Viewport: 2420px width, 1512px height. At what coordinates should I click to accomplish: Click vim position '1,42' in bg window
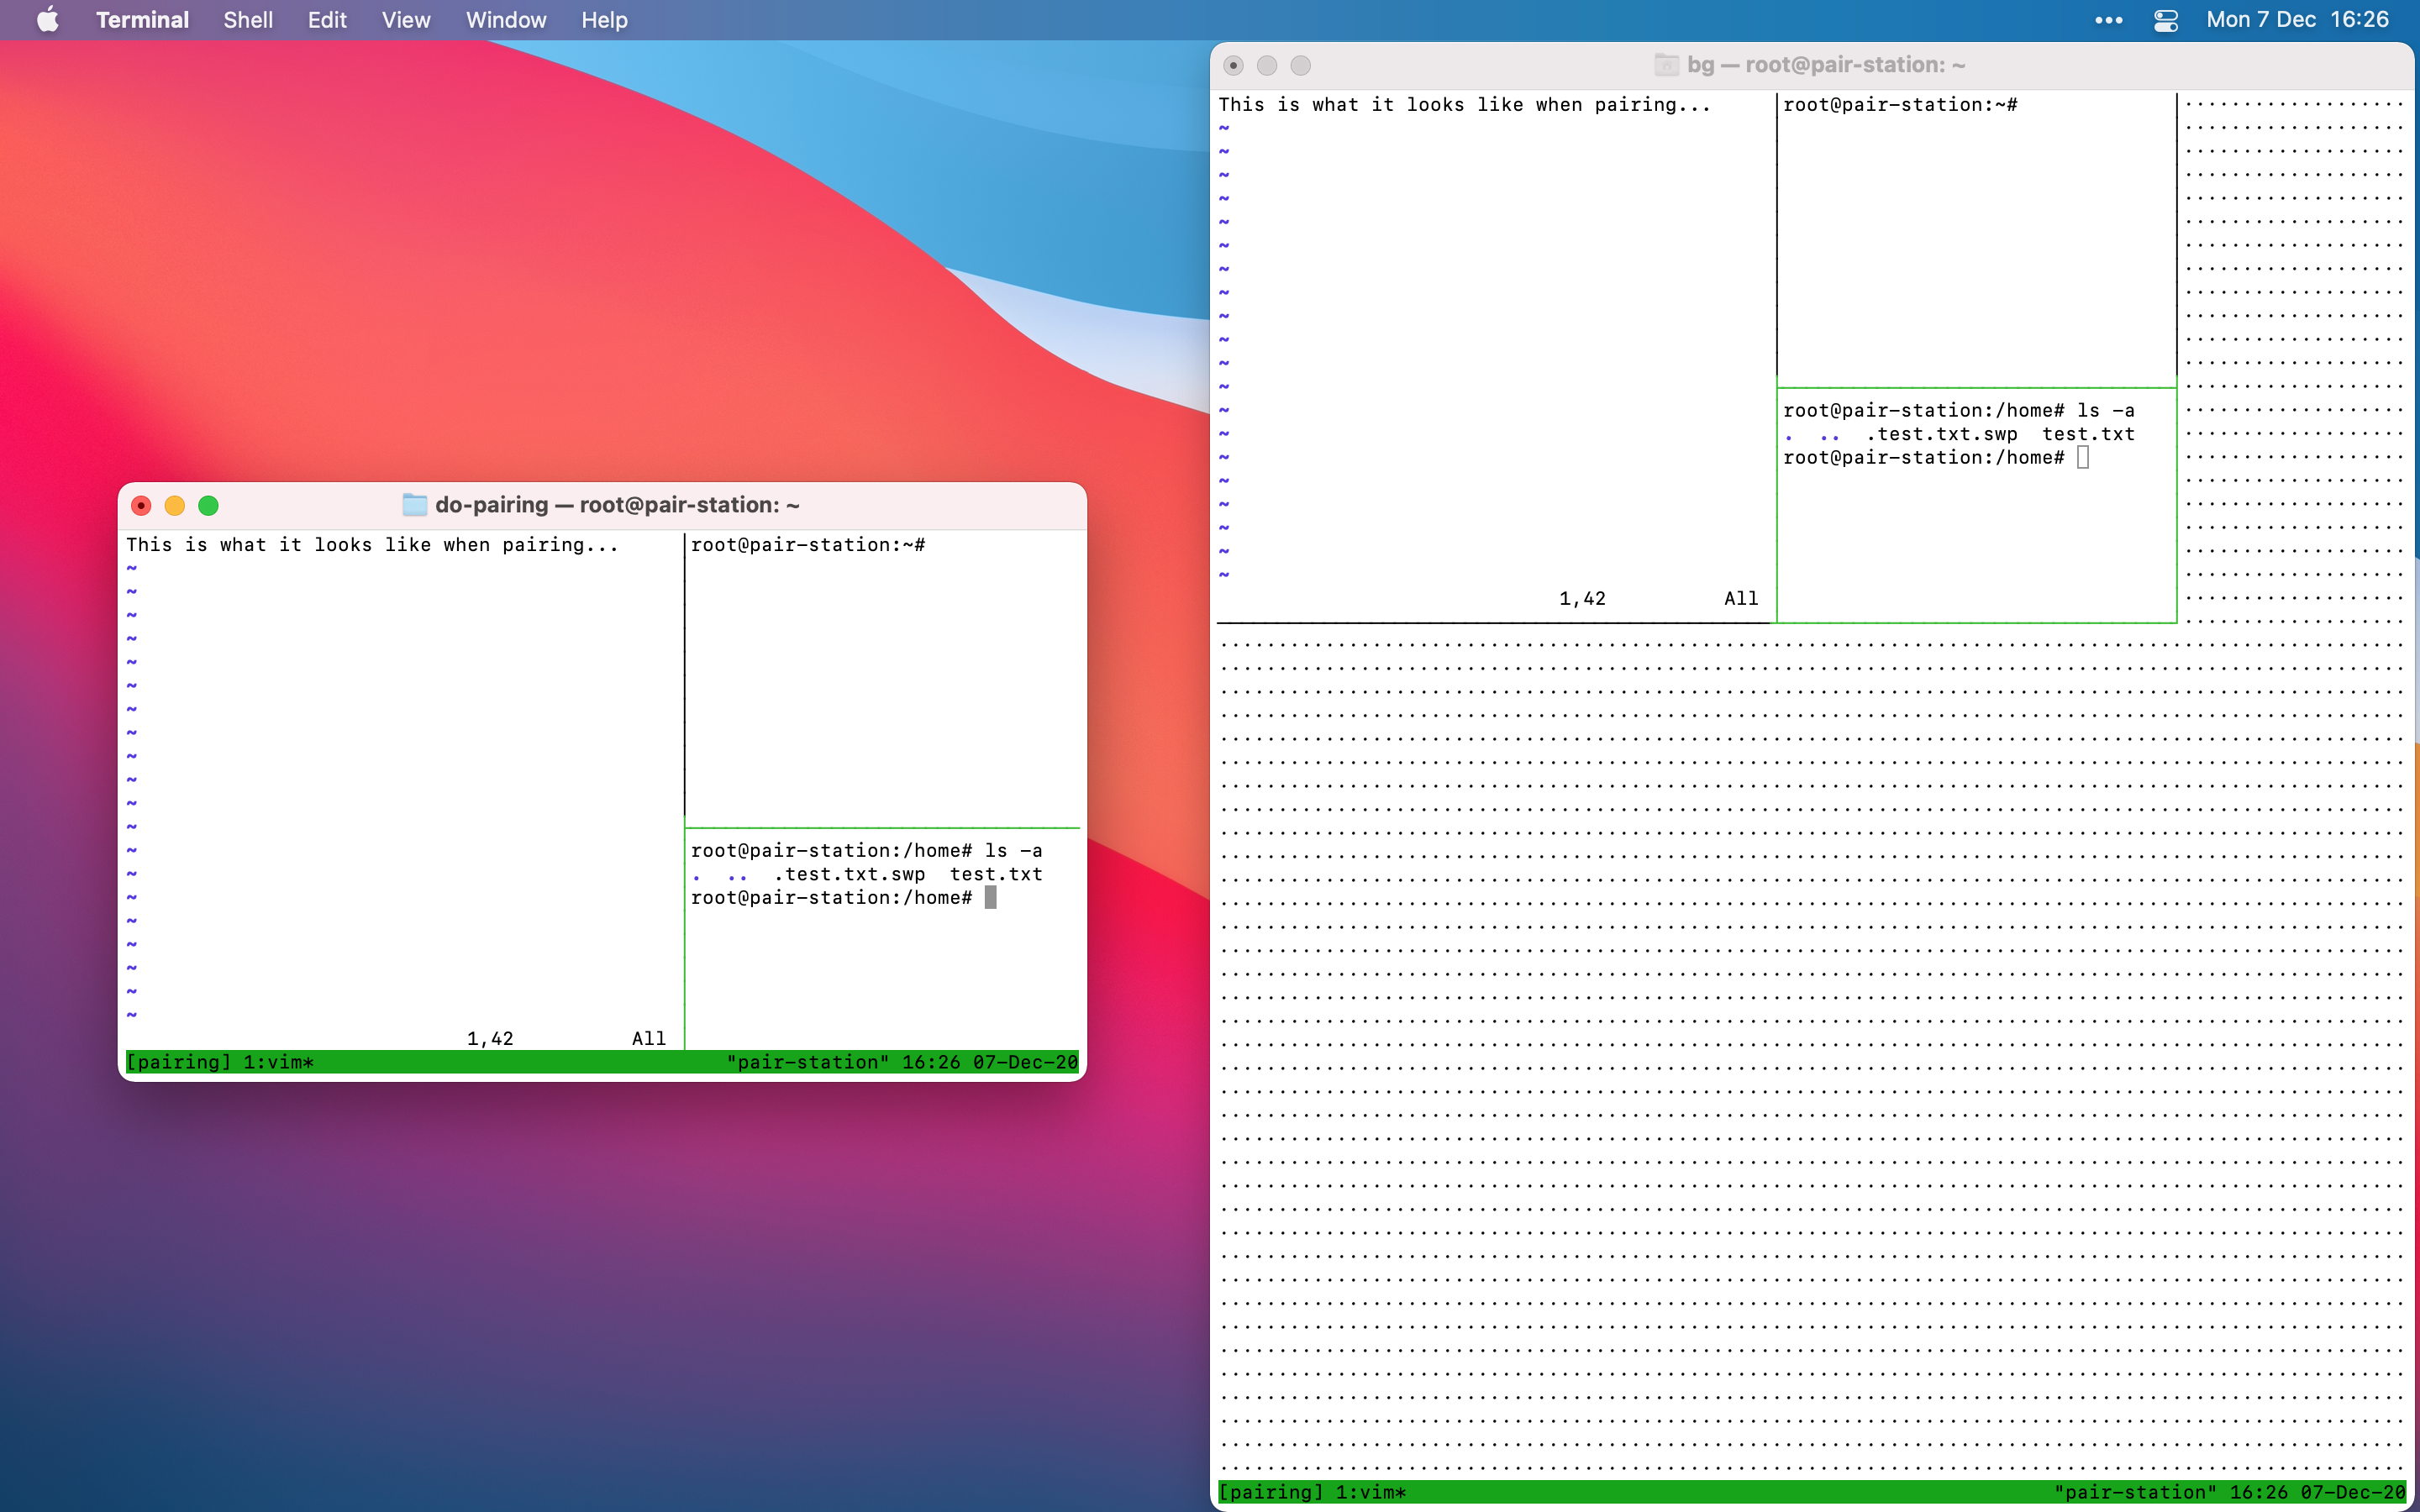point(1582,599)
